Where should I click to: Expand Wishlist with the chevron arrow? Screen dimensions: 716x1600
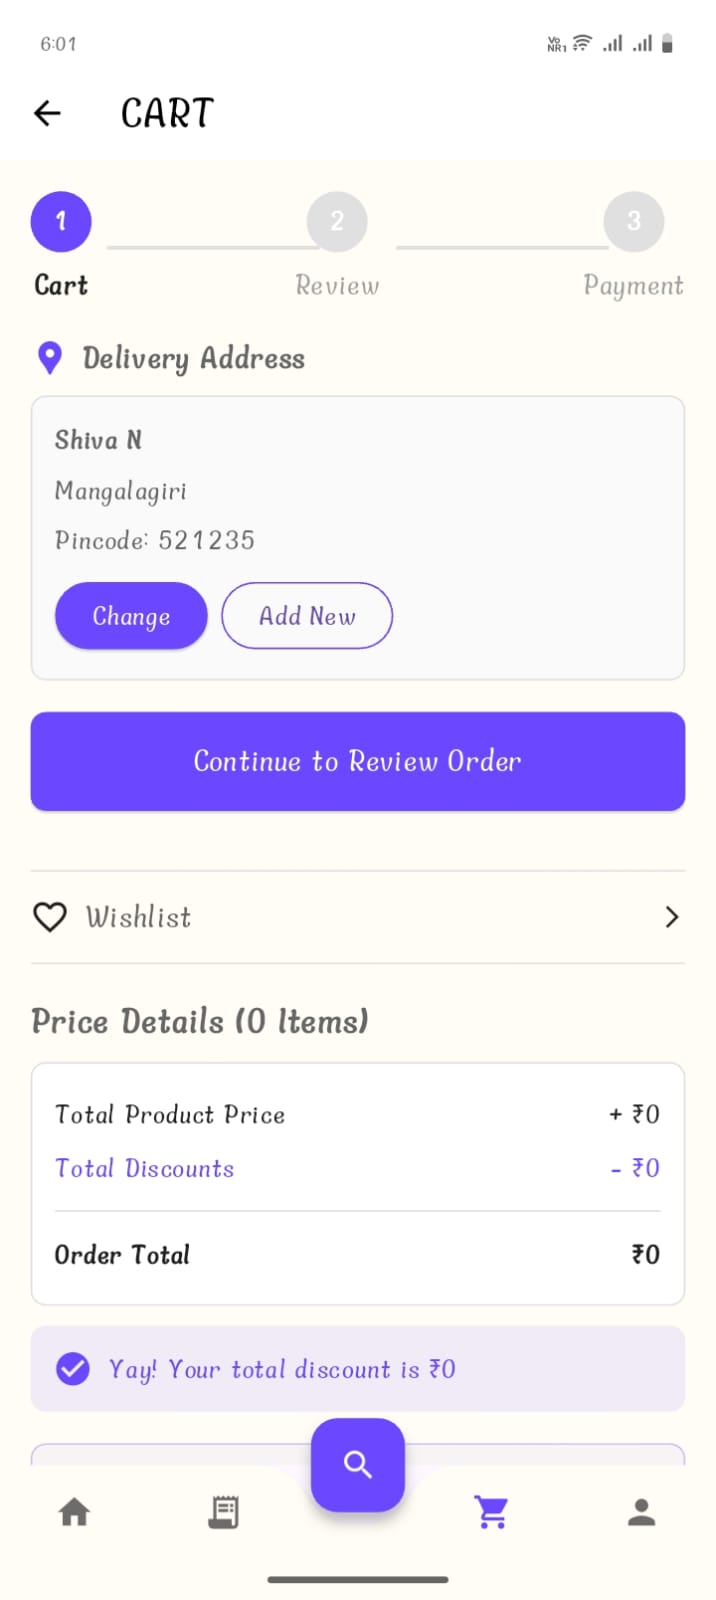pos(672,917)
